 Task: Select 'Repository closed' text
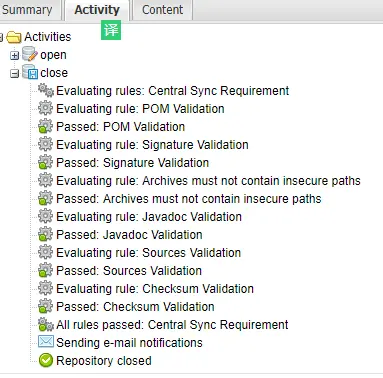[104, 361]
